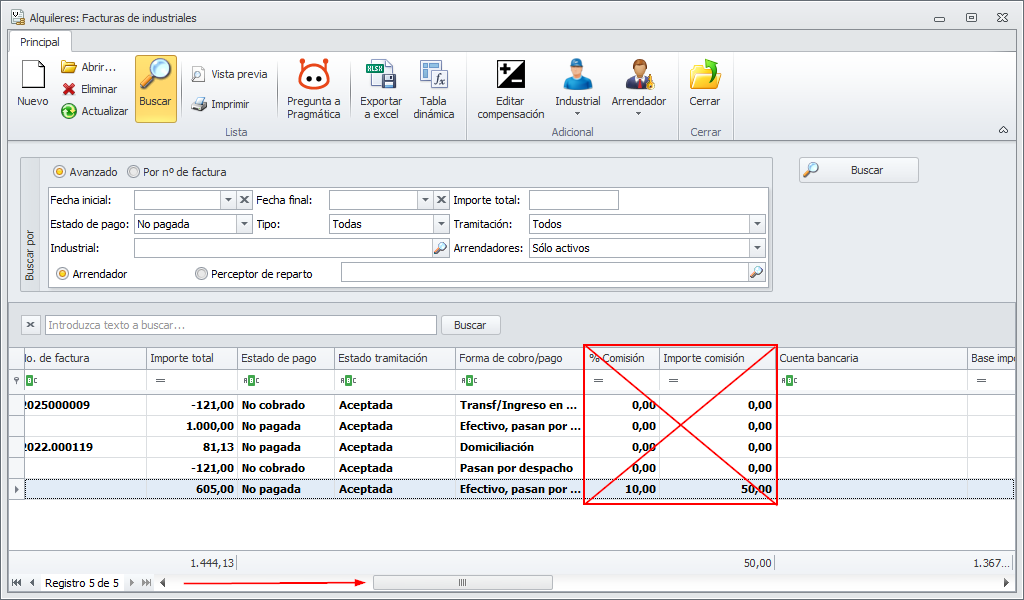
Task: Go to next record
Action: [x=131, y=582]
